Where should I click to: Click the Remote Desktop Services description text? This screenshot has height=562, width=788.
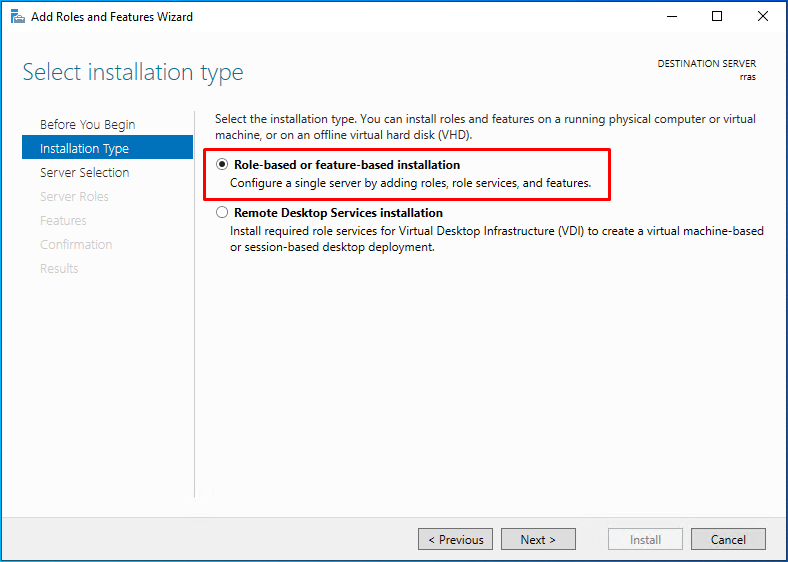[497, 239]
